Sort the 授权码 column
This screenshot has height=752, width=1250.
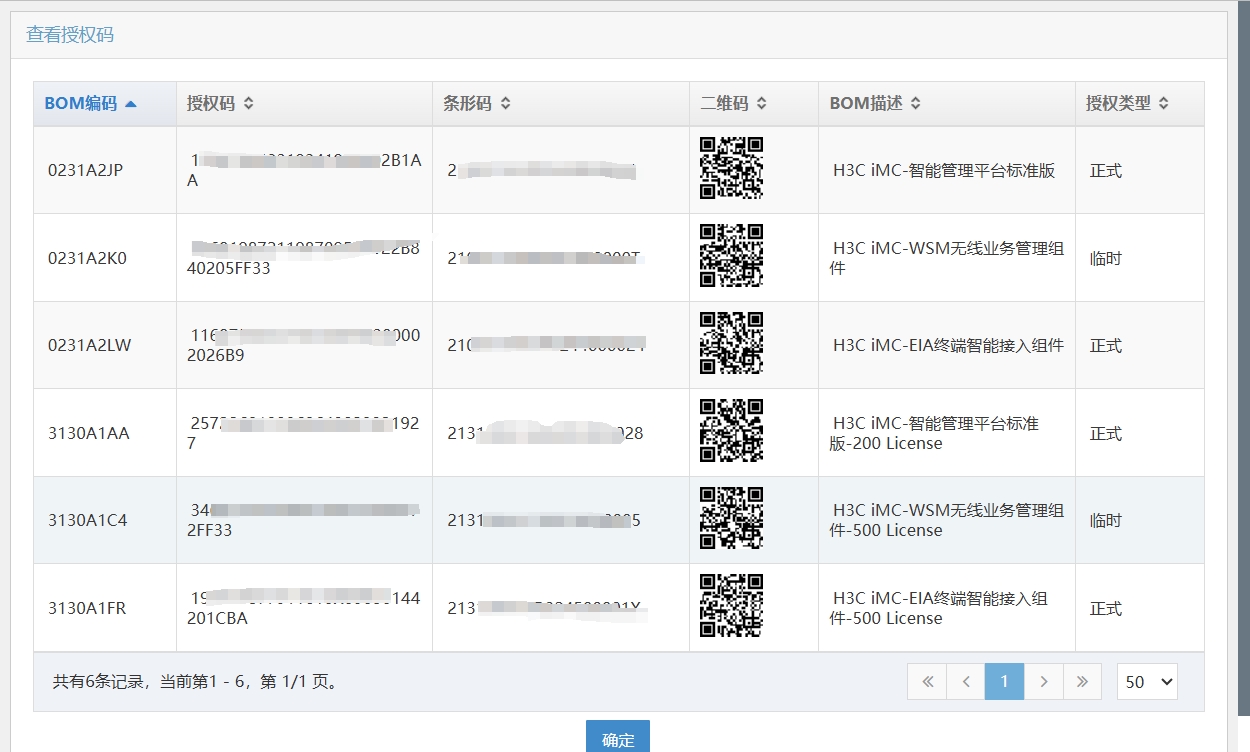point(304,103)
